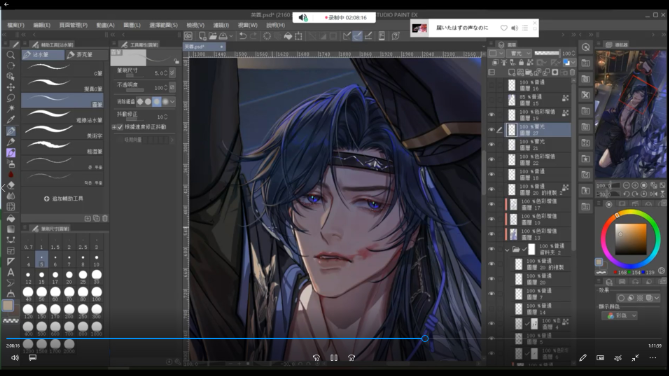Click the video progress bar handle

[425, 338]
